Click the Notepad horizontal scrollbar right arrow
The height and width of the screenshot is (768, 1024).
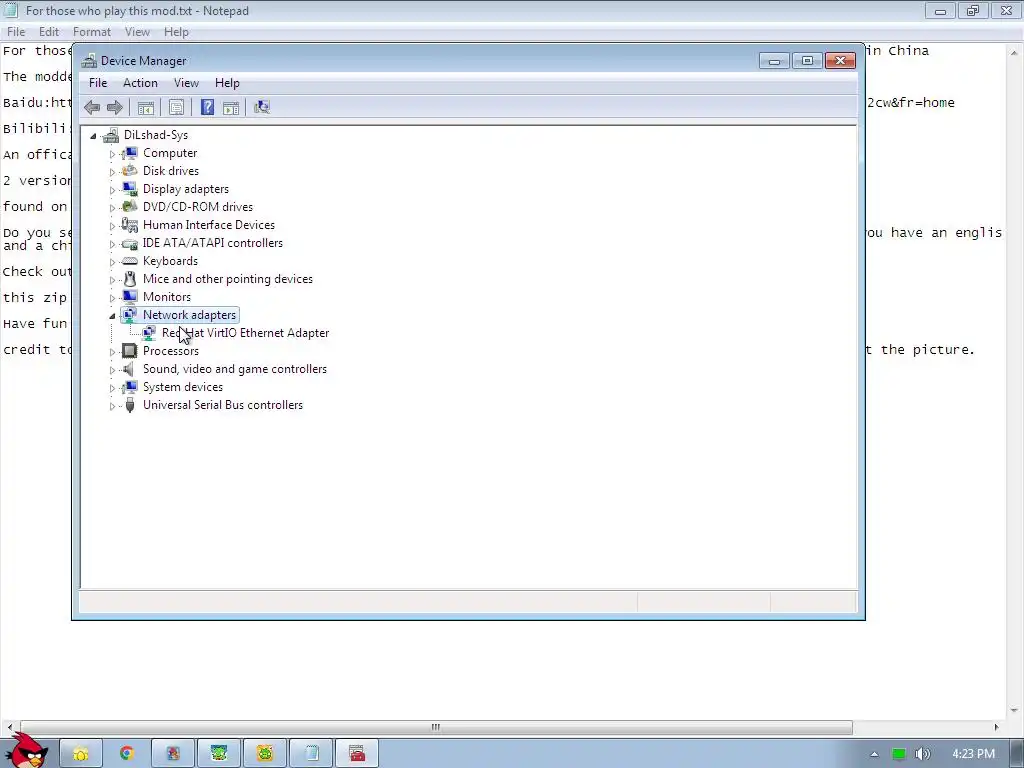point(996,727)
